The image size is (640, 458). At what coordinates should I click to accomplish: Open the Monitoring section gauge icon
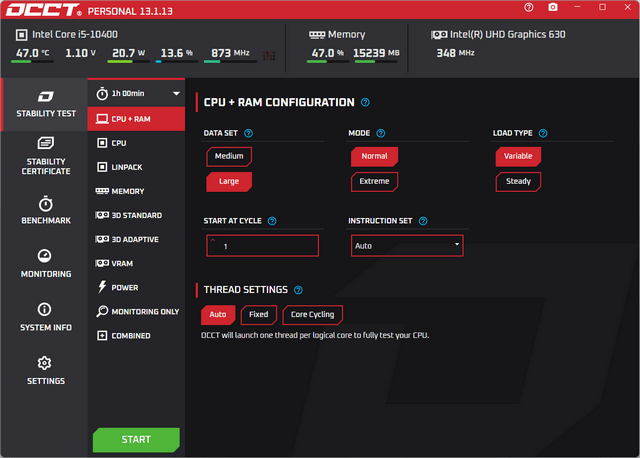click(45, 256)
